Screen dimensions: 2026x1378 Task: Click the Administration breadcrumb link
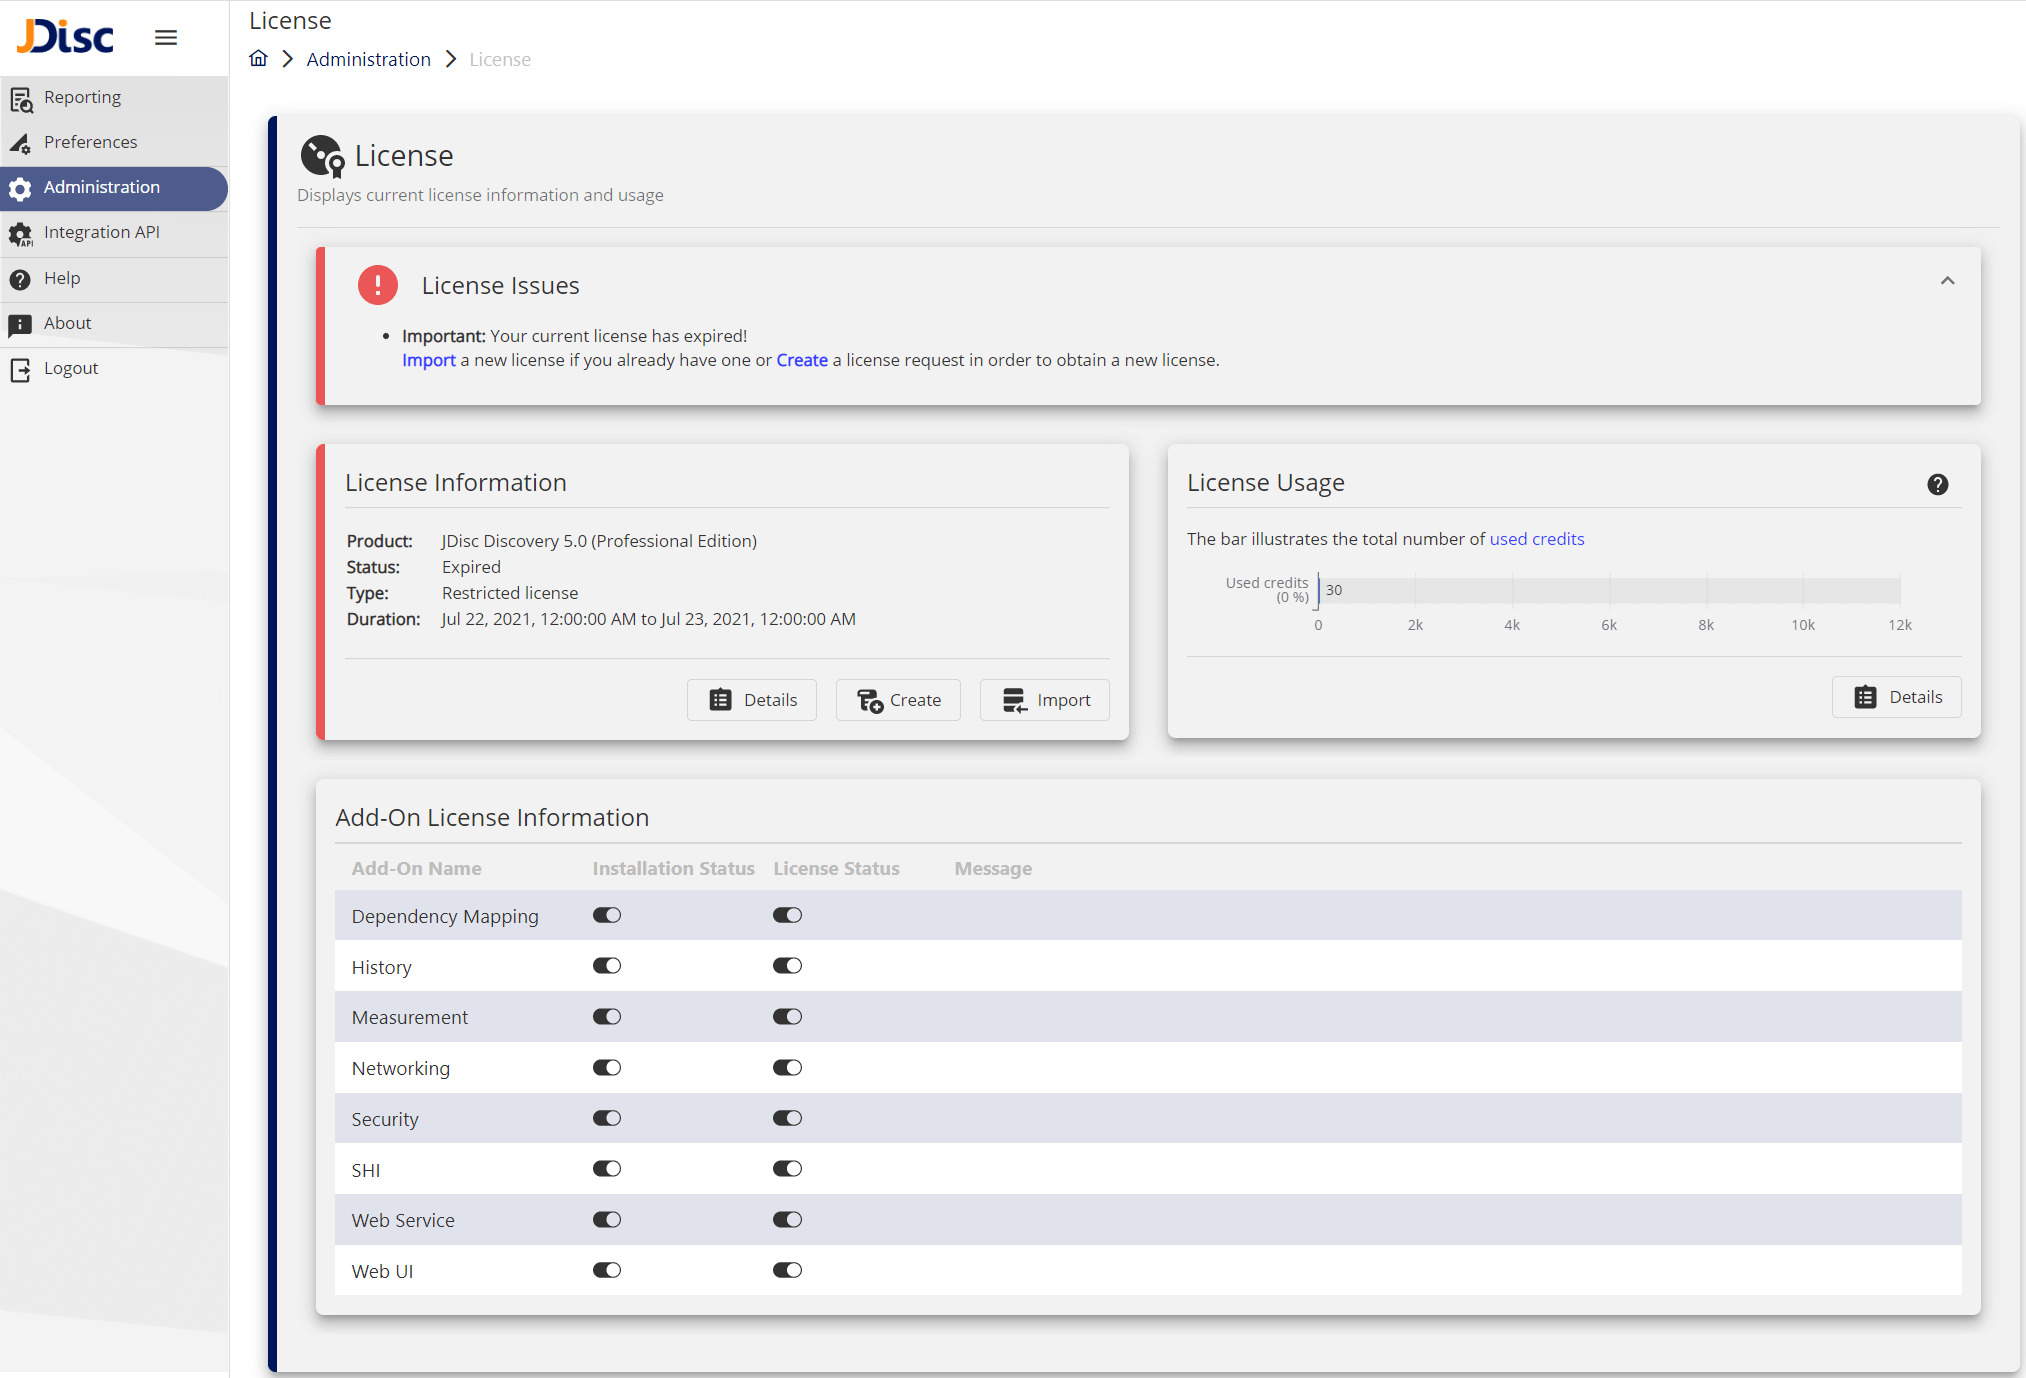pyautogui.click(x=368, y=59)
